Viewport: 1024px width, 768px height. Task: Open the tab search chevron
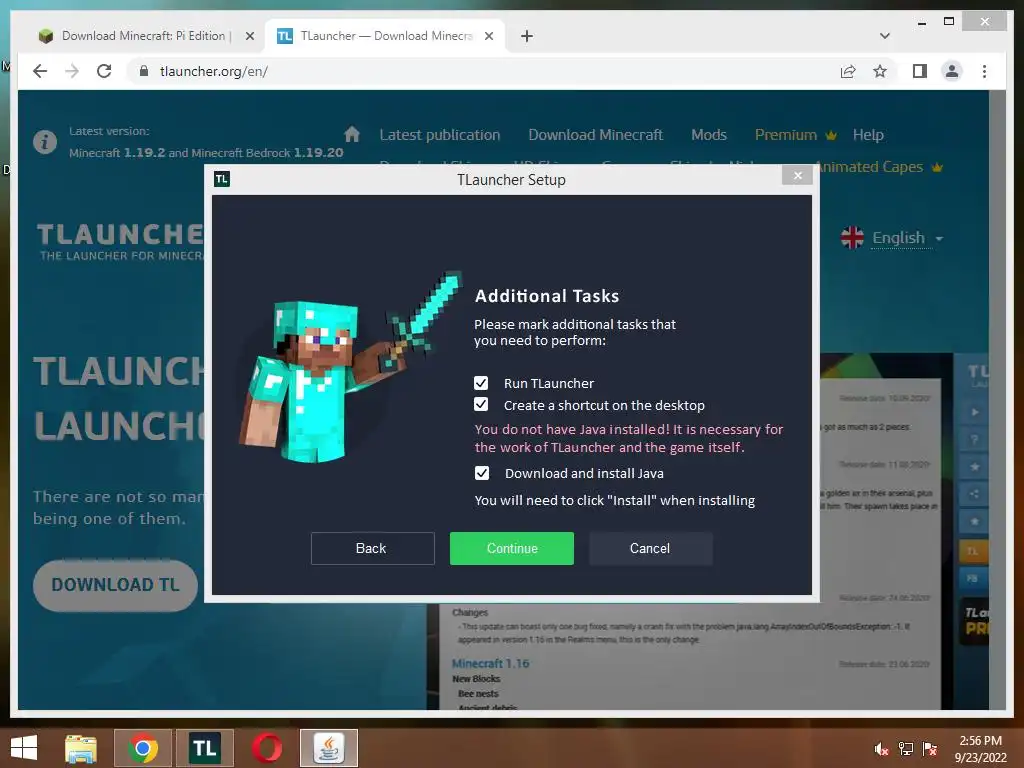tap(885, 36)
